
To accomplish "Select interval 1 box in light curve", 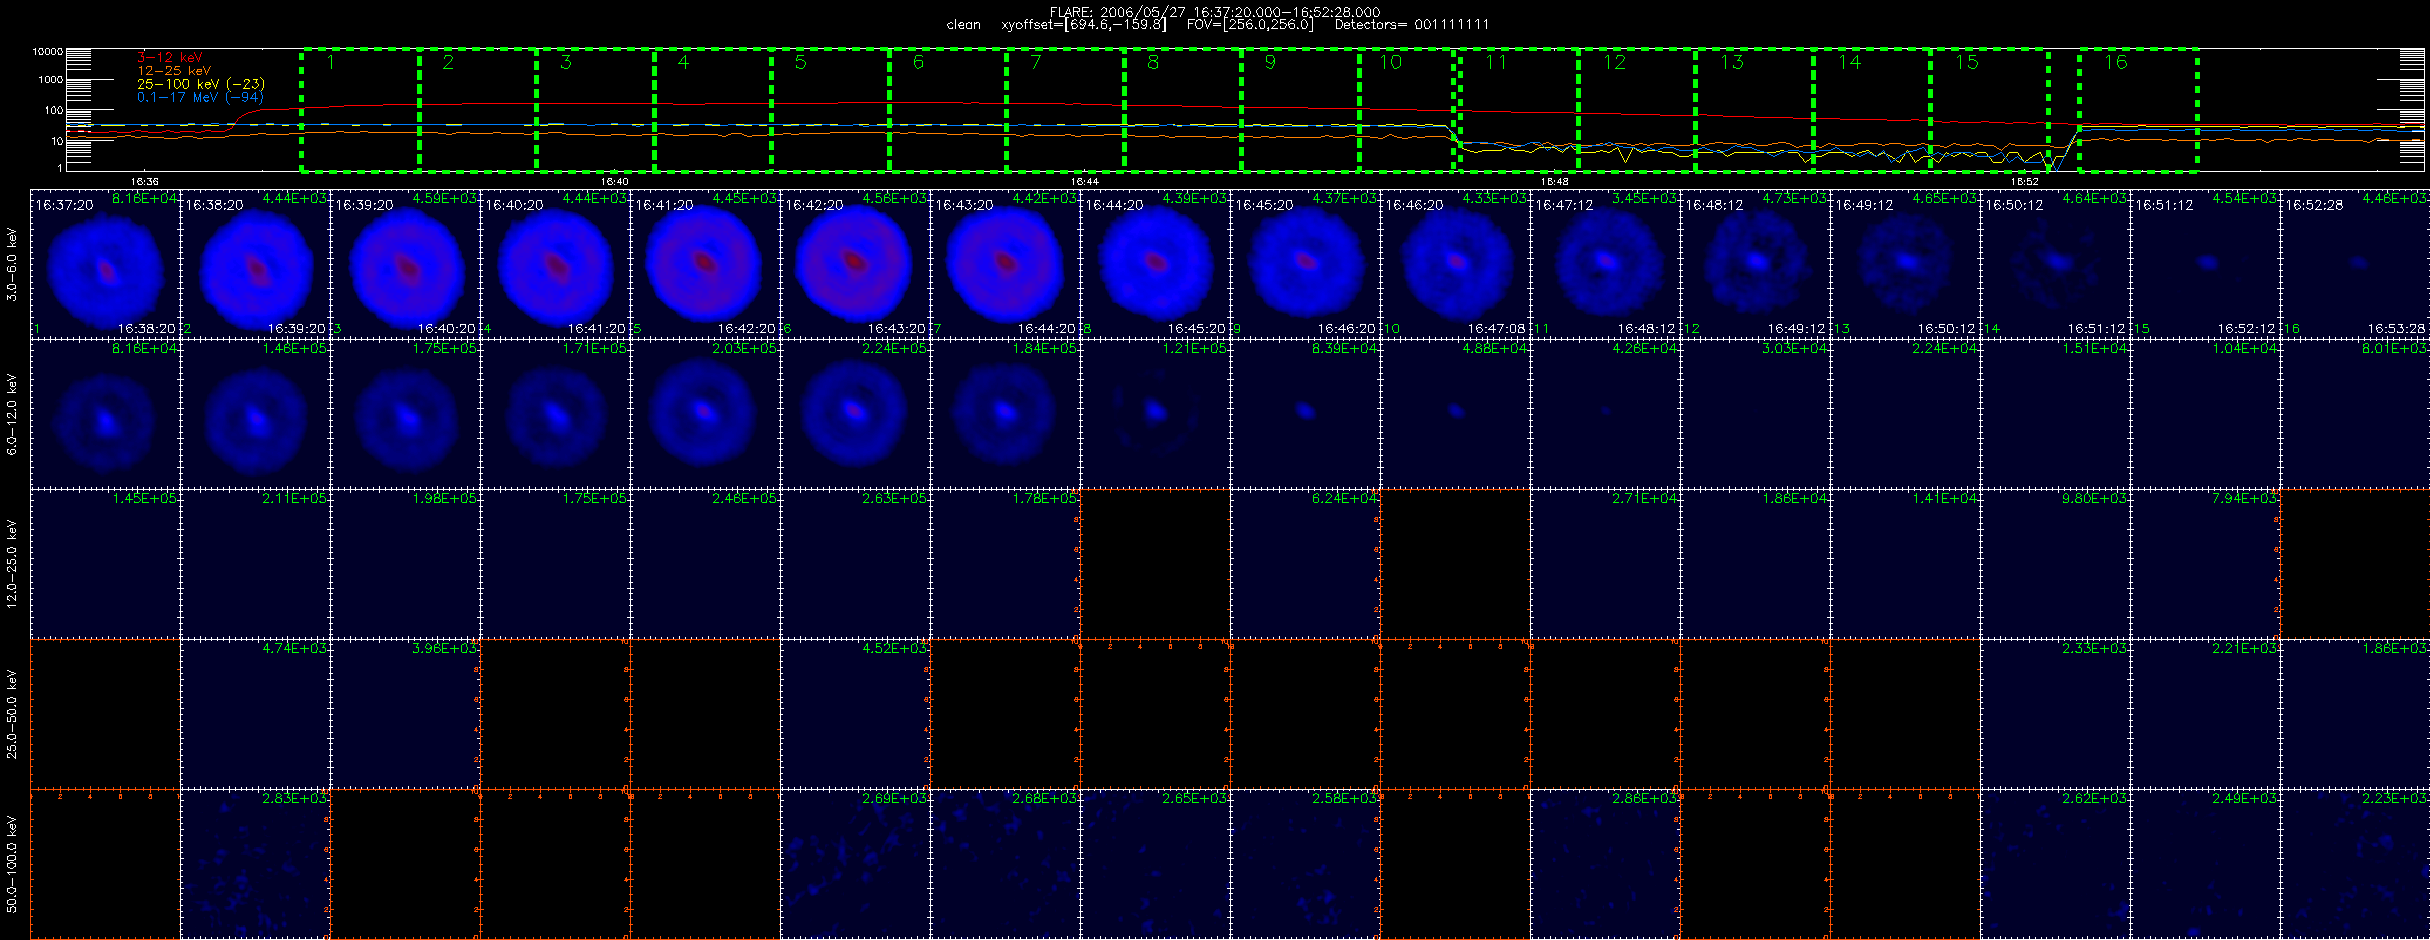I will click(x=360, y=109).
